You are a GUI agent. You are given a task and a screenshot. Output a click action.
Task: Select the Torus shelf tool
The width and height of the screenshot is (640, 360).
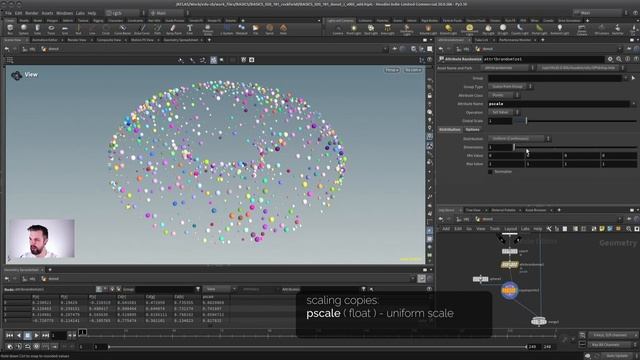[51, 29]
